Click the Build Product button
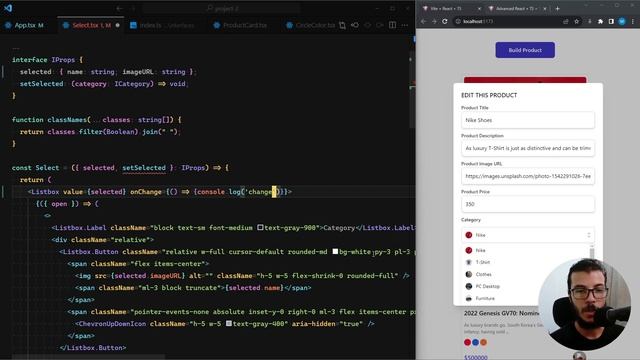 tap(525, 50)
